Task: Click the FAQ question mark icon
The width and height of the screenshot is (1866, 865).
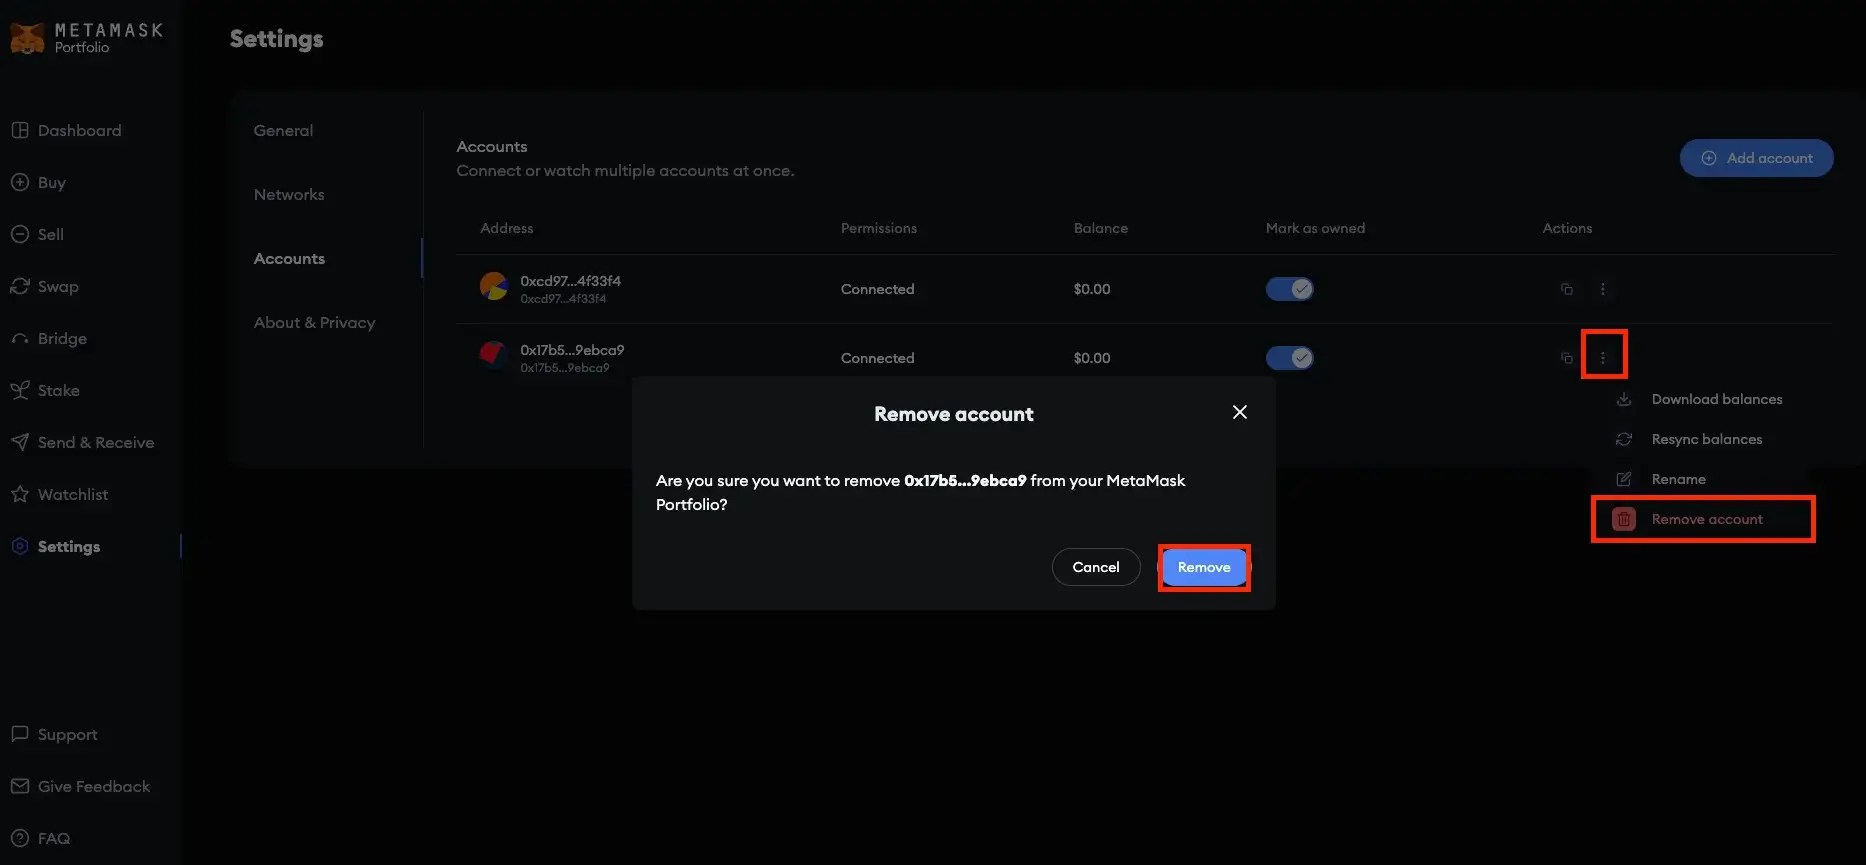Action: [x=19, y=838]
